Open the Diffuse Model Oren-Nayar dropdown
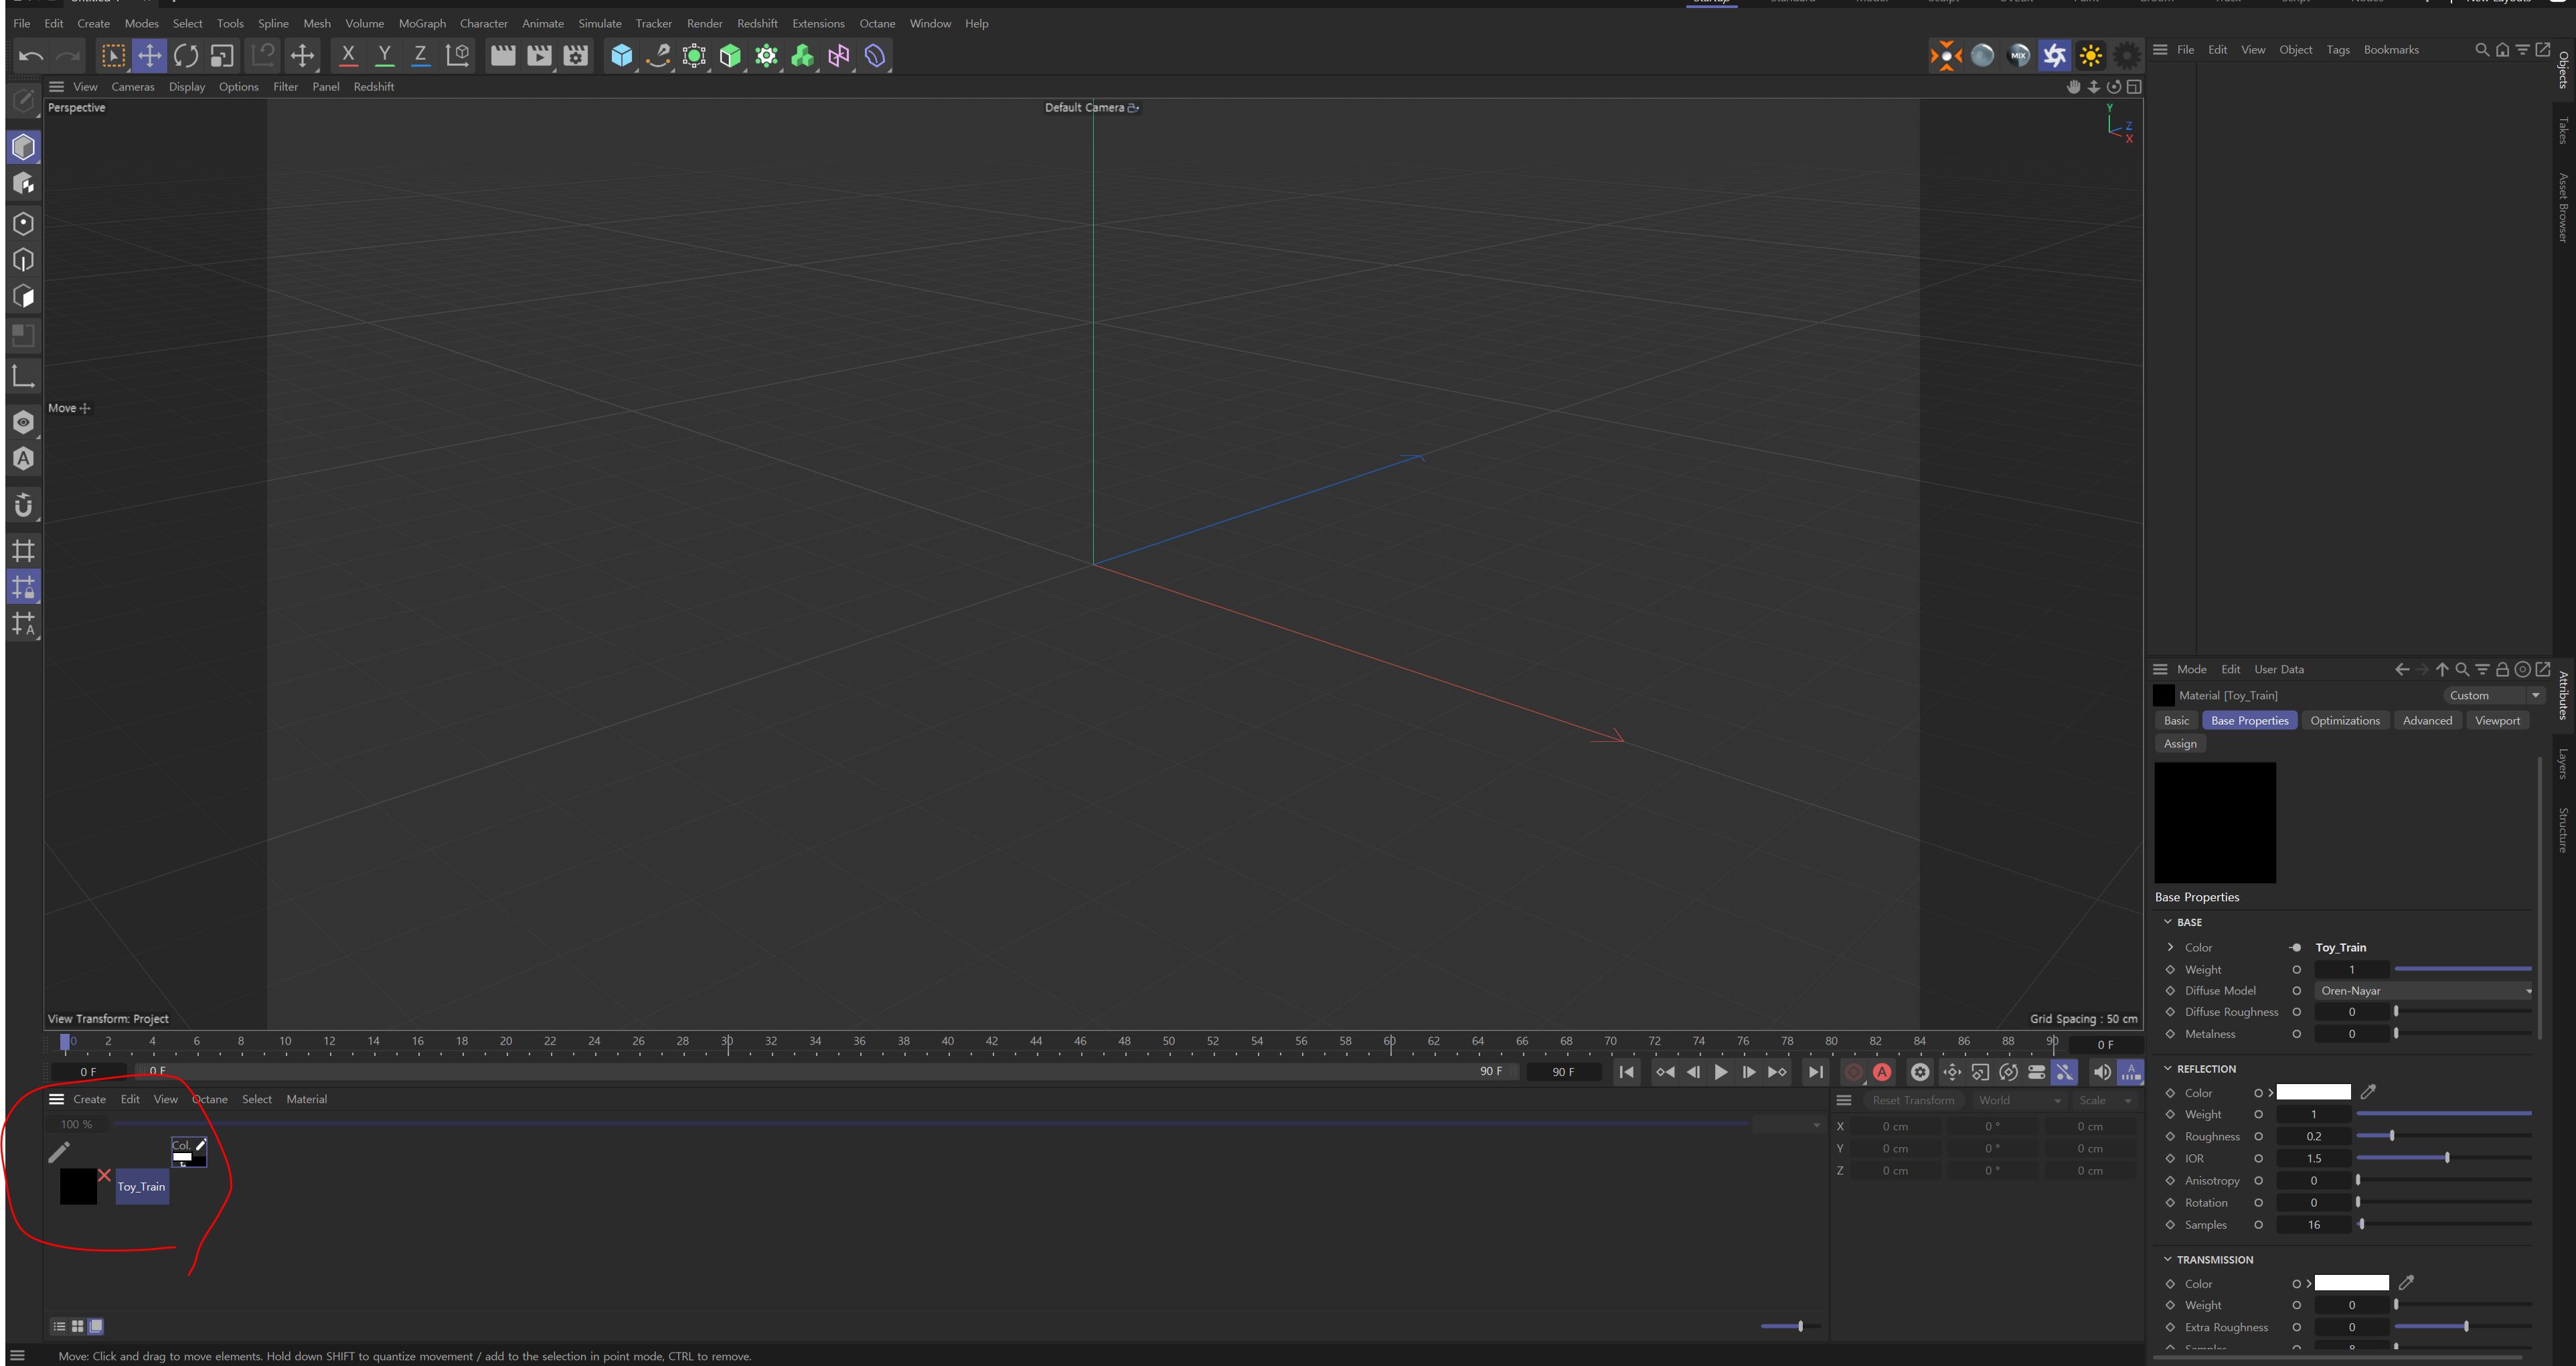 point(2424,991)
